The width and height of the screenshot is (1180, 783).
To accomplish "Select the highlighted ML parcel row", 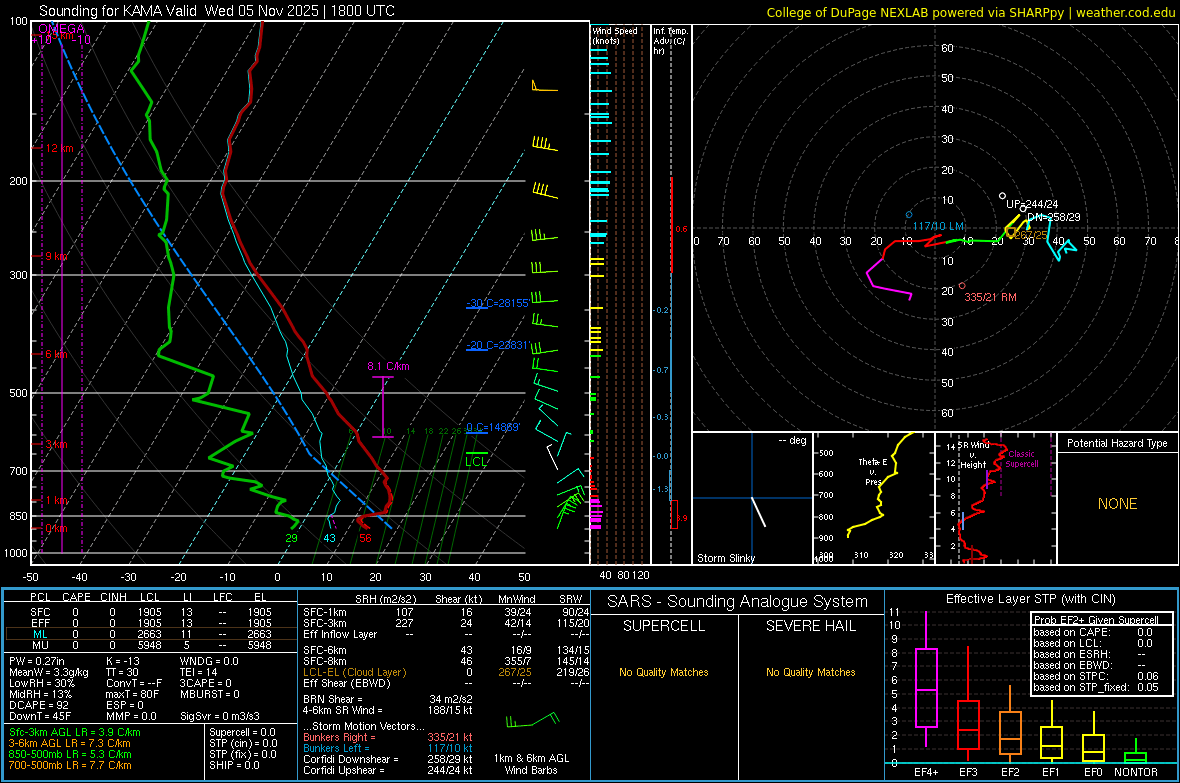I will (151, 634).
